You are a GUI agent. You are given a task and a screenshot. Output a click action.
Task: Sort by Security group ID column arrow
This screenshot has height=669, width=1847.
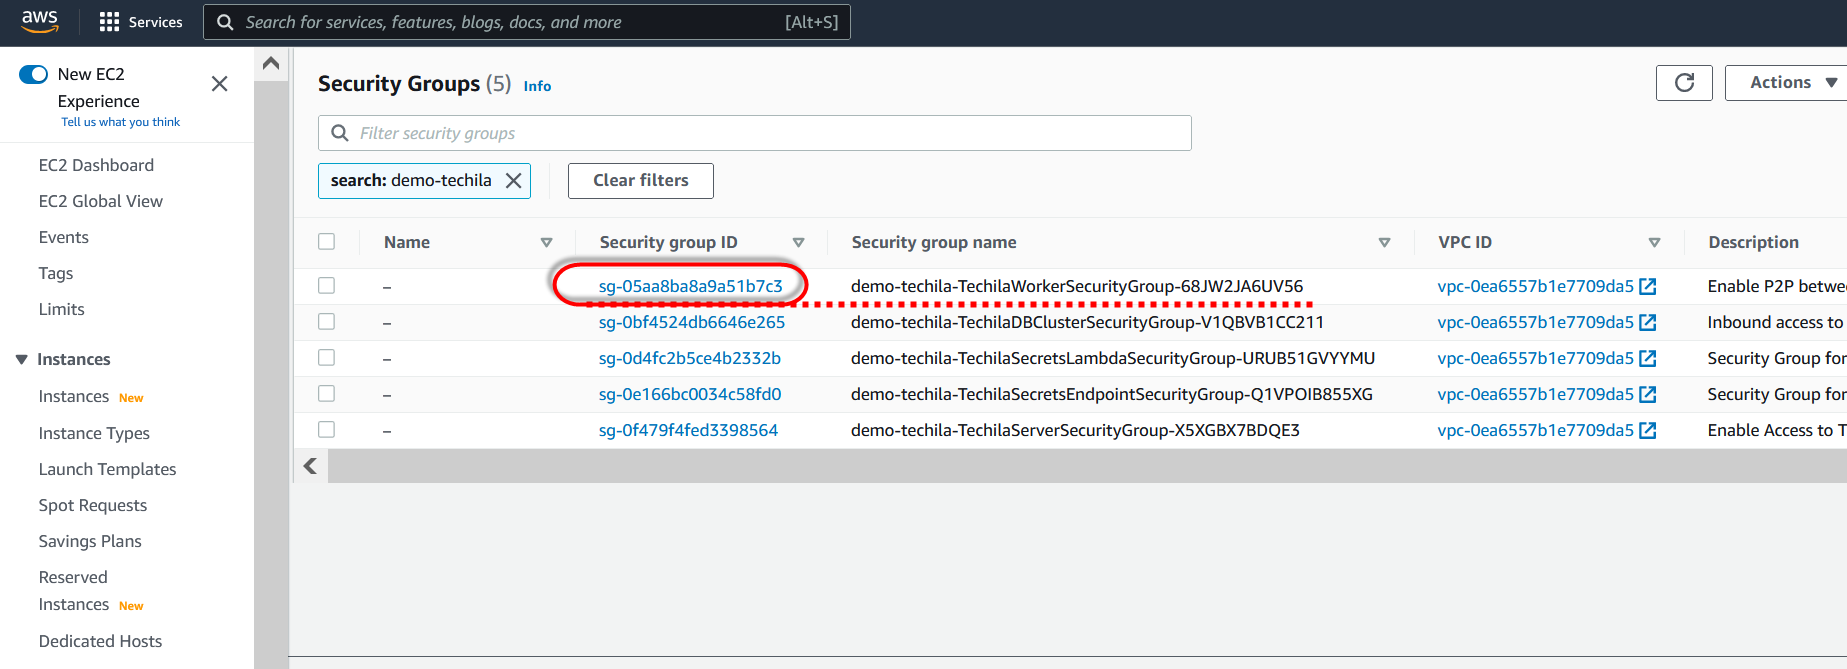point(798,243)
